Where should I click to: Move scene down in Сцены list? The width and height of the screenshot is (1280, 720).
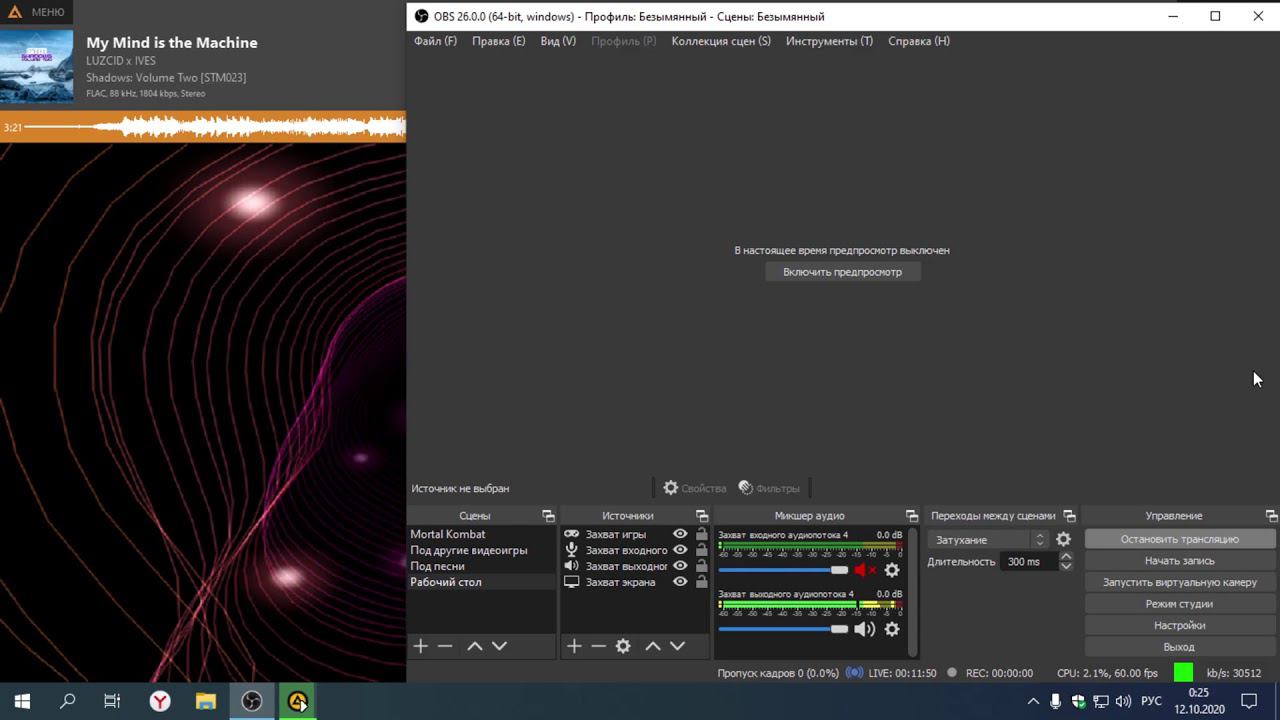pyautogui.click(x=499, y=646)
